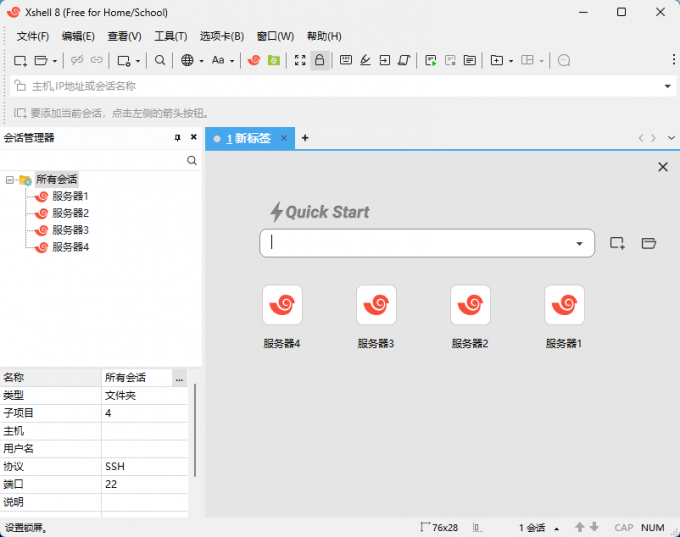The width and height of the screenshot is (680, 537).
Task: Click the host address bar input field
Action: 343,86
